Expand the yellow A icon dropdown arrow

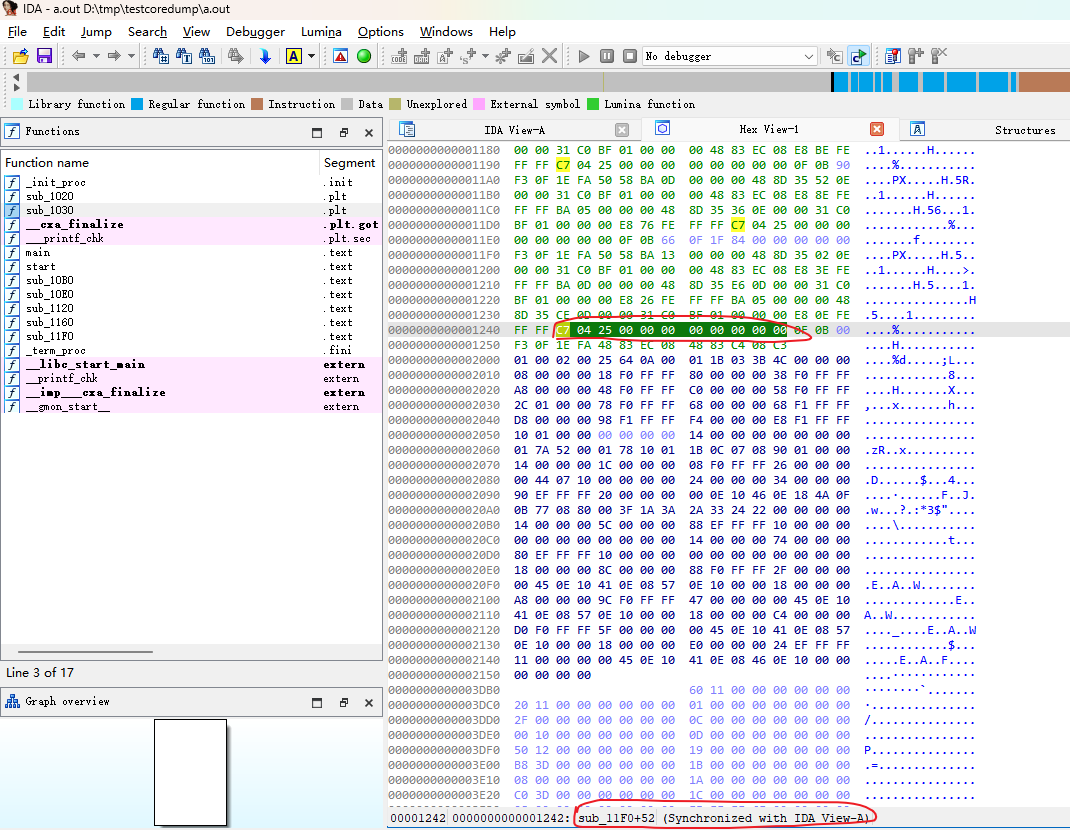311,56
